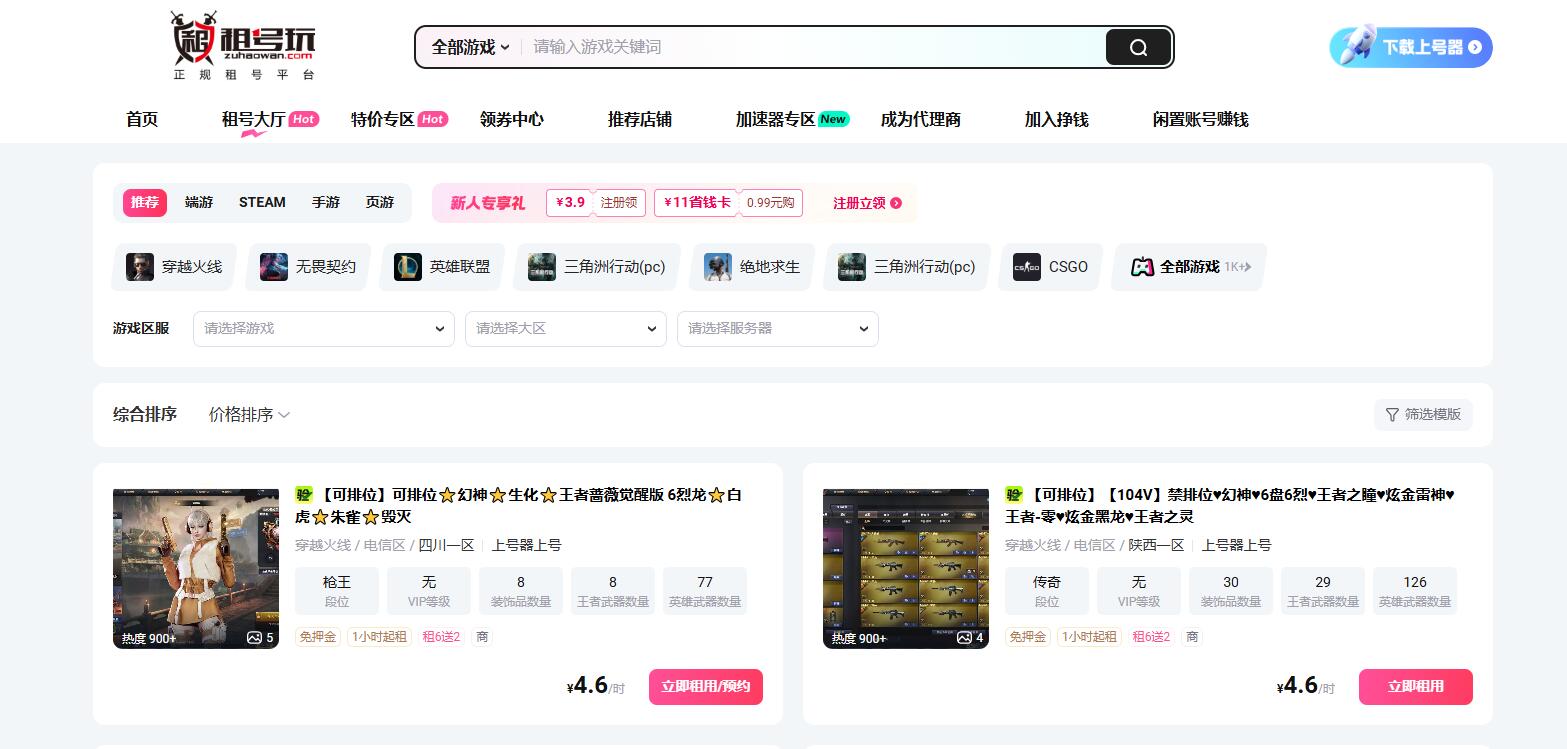Open the 请选择服务器 dropdown

[778, 329]
